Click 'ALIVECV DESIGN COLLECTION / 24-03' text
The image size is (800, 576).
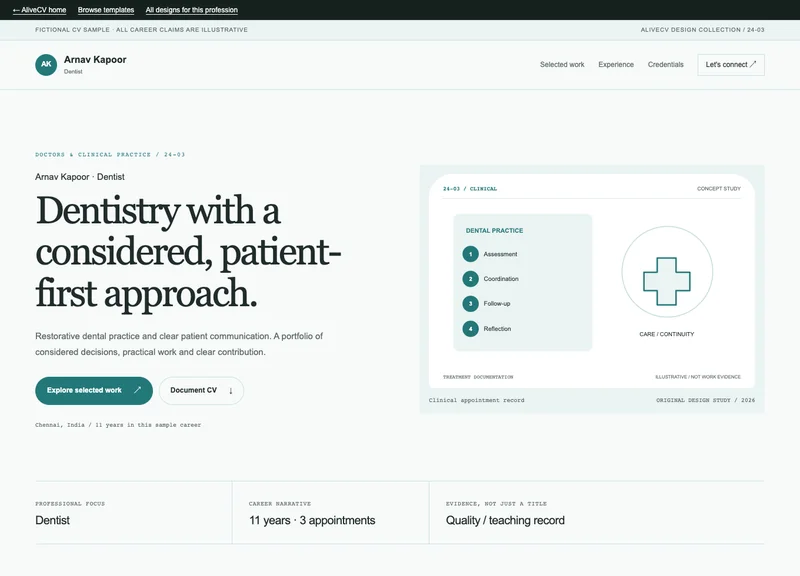click(703, 30)
